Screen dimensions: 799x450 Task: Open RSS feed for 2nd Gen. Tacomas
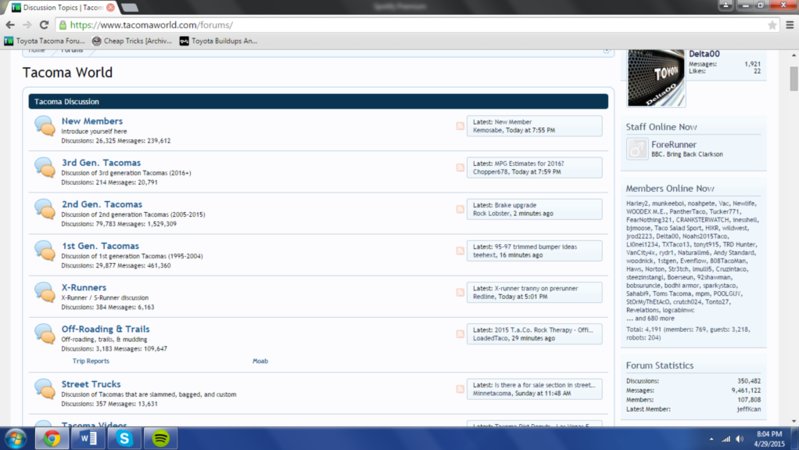(x=460, y=209)
